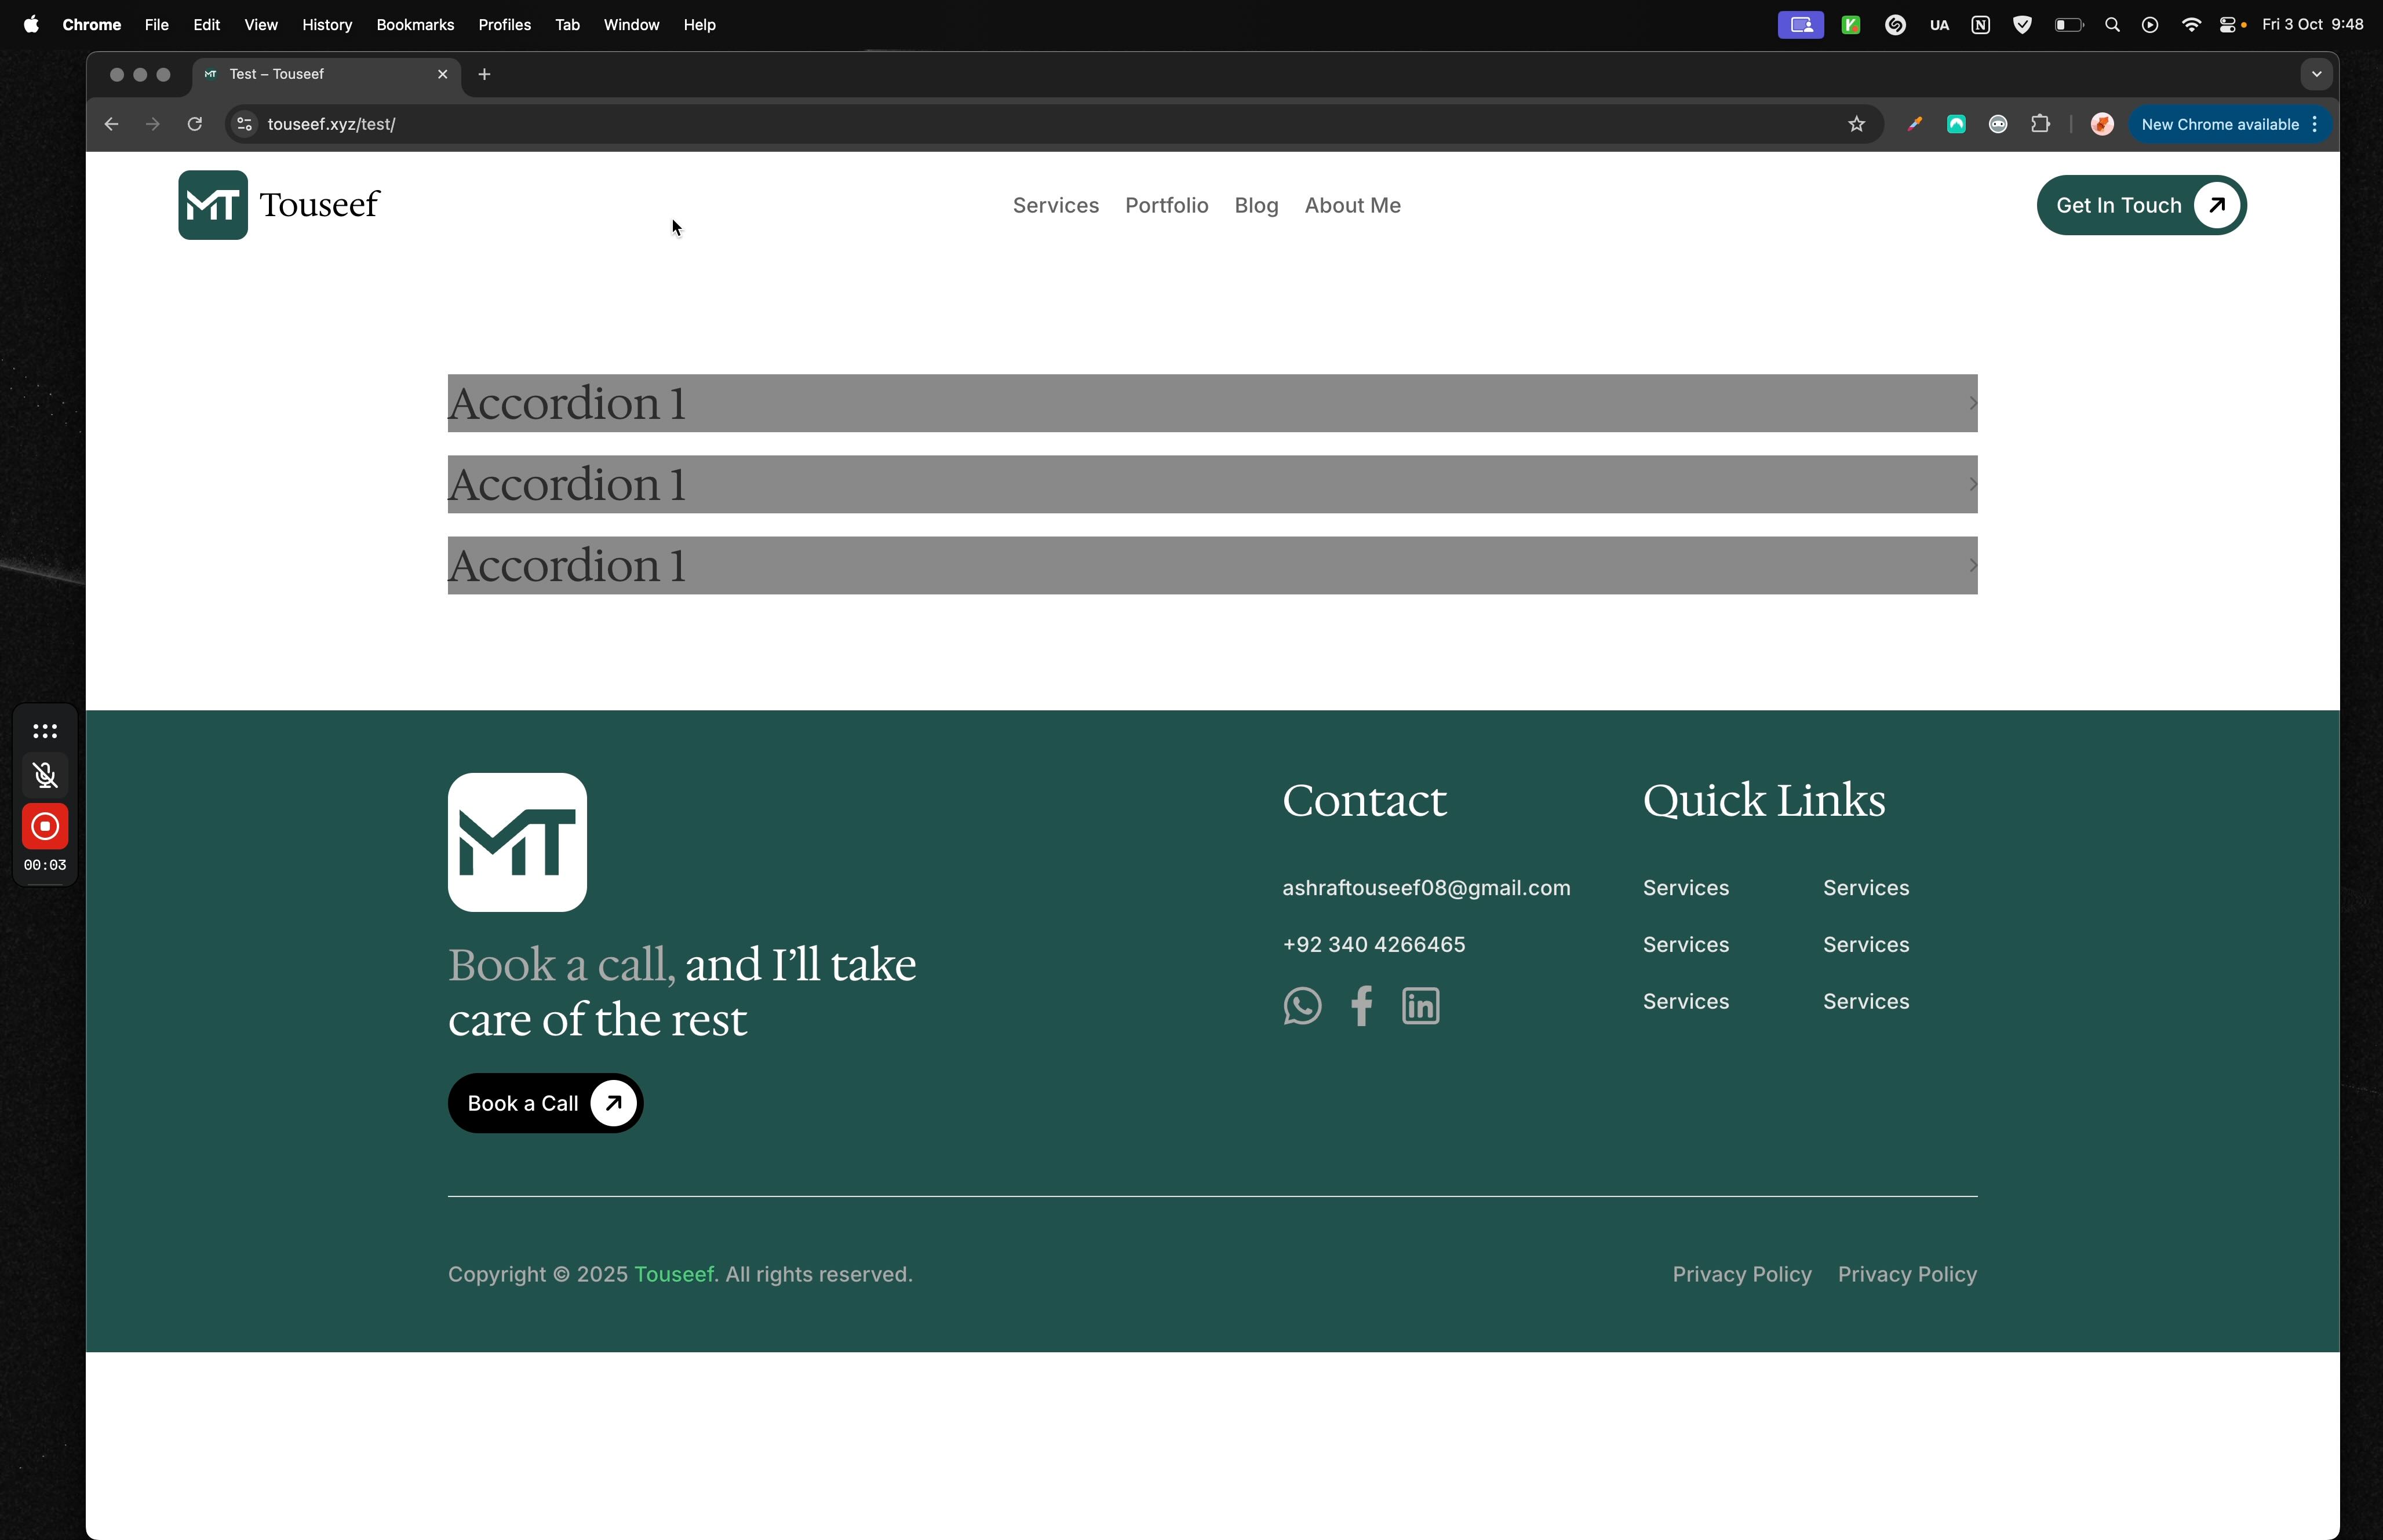Image resolution: width=2383 pixels, height=1540 pixels.
Task: Stop the screen recording red button
Action: tap(45, 826)
